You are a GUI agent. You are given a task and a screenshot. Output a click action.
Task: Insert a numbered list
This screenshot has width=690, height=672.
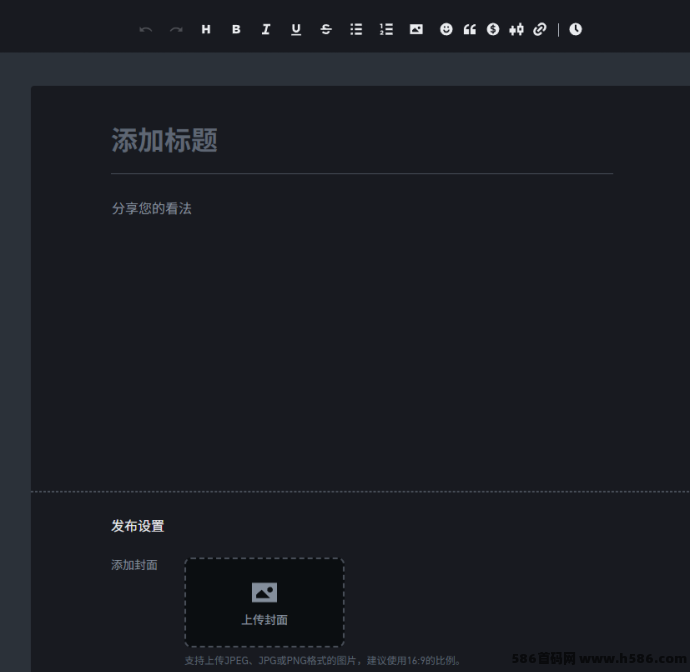[386, 29]
